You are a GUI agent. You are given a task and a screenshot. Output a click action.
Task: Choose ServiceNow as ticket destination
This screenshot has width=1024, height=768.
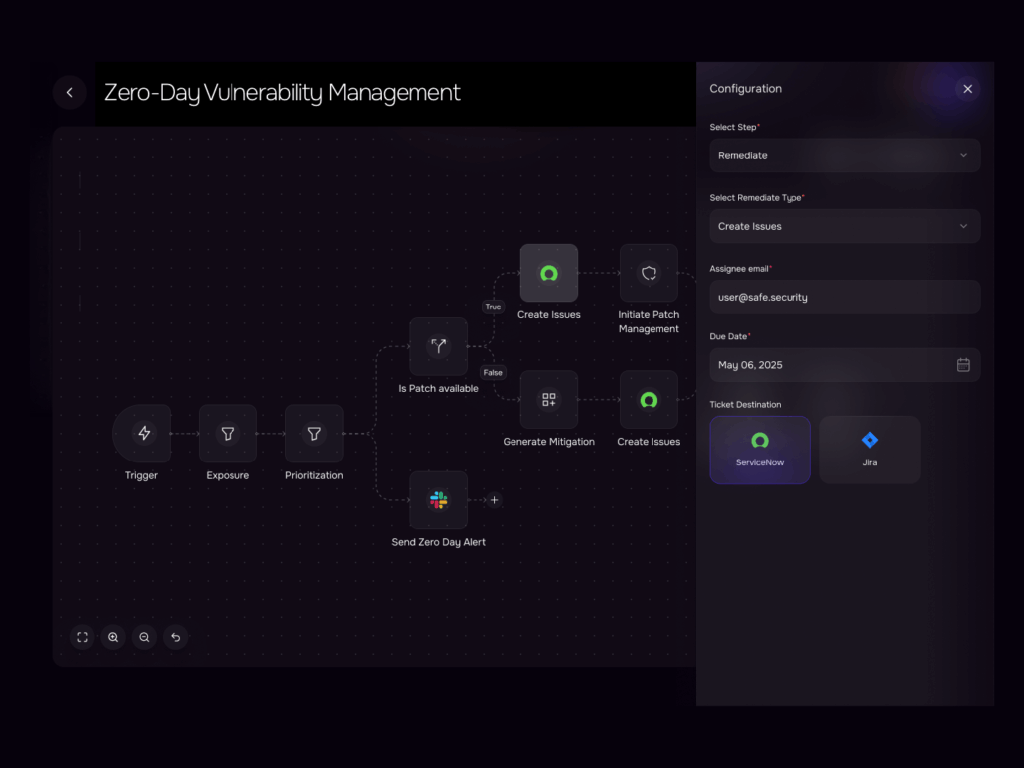coord(760,450)
